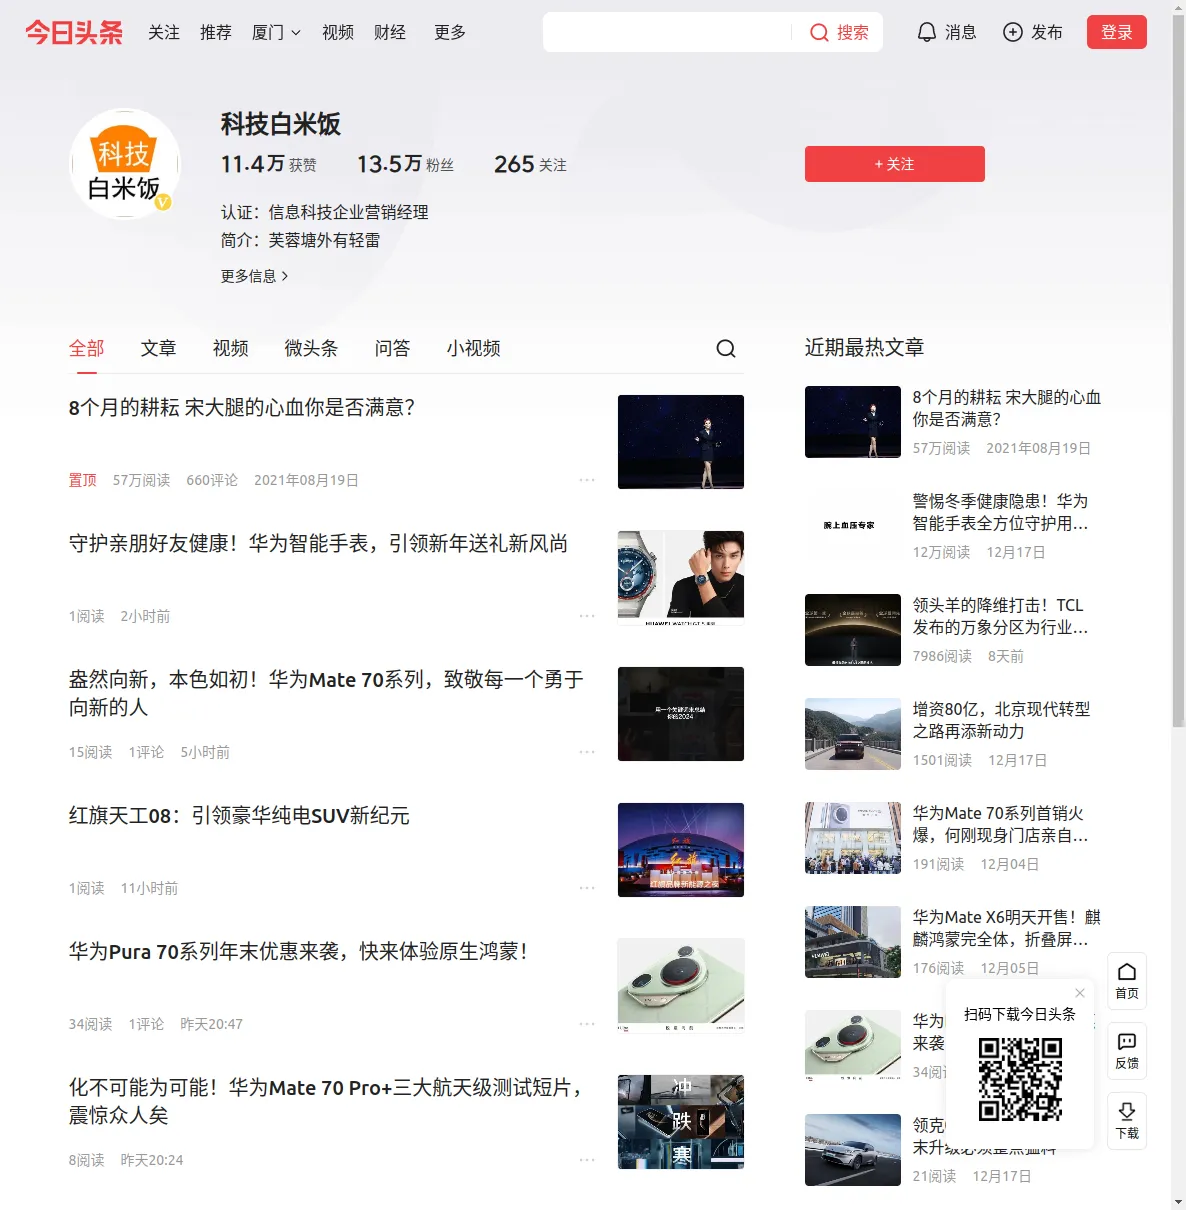Open article 盎然向新，本色如初 华为Mate 70系列
1186x1210 pixels.
click(x=326, y=693)
